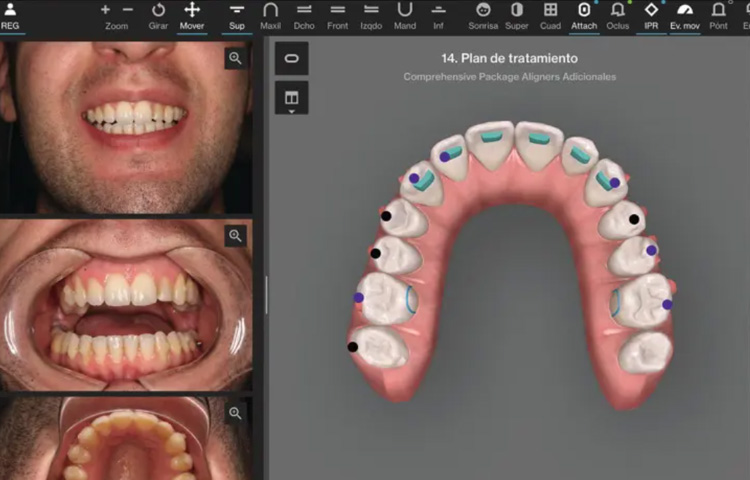Click the Oclus occlusion button
This screenshot has width=750, height=480.
[618, 14]
